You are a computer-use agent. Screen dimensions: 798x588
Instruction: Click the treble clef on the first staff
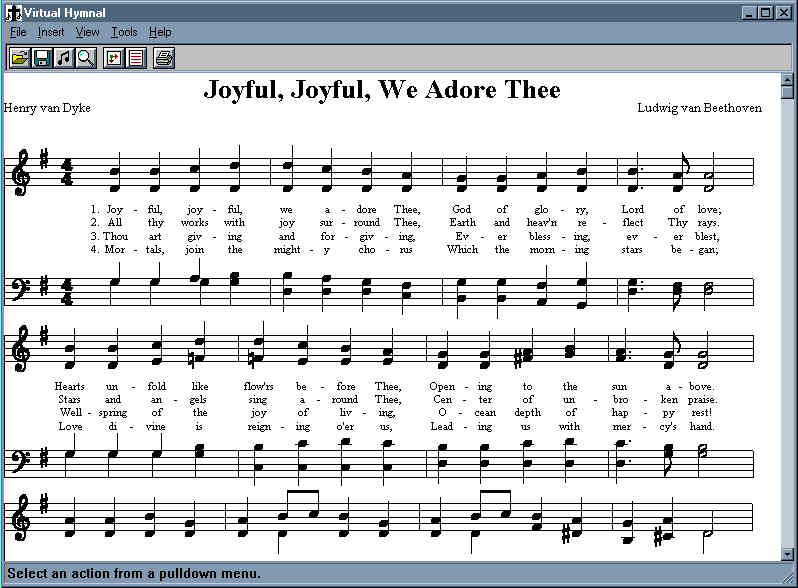[22, 172]
